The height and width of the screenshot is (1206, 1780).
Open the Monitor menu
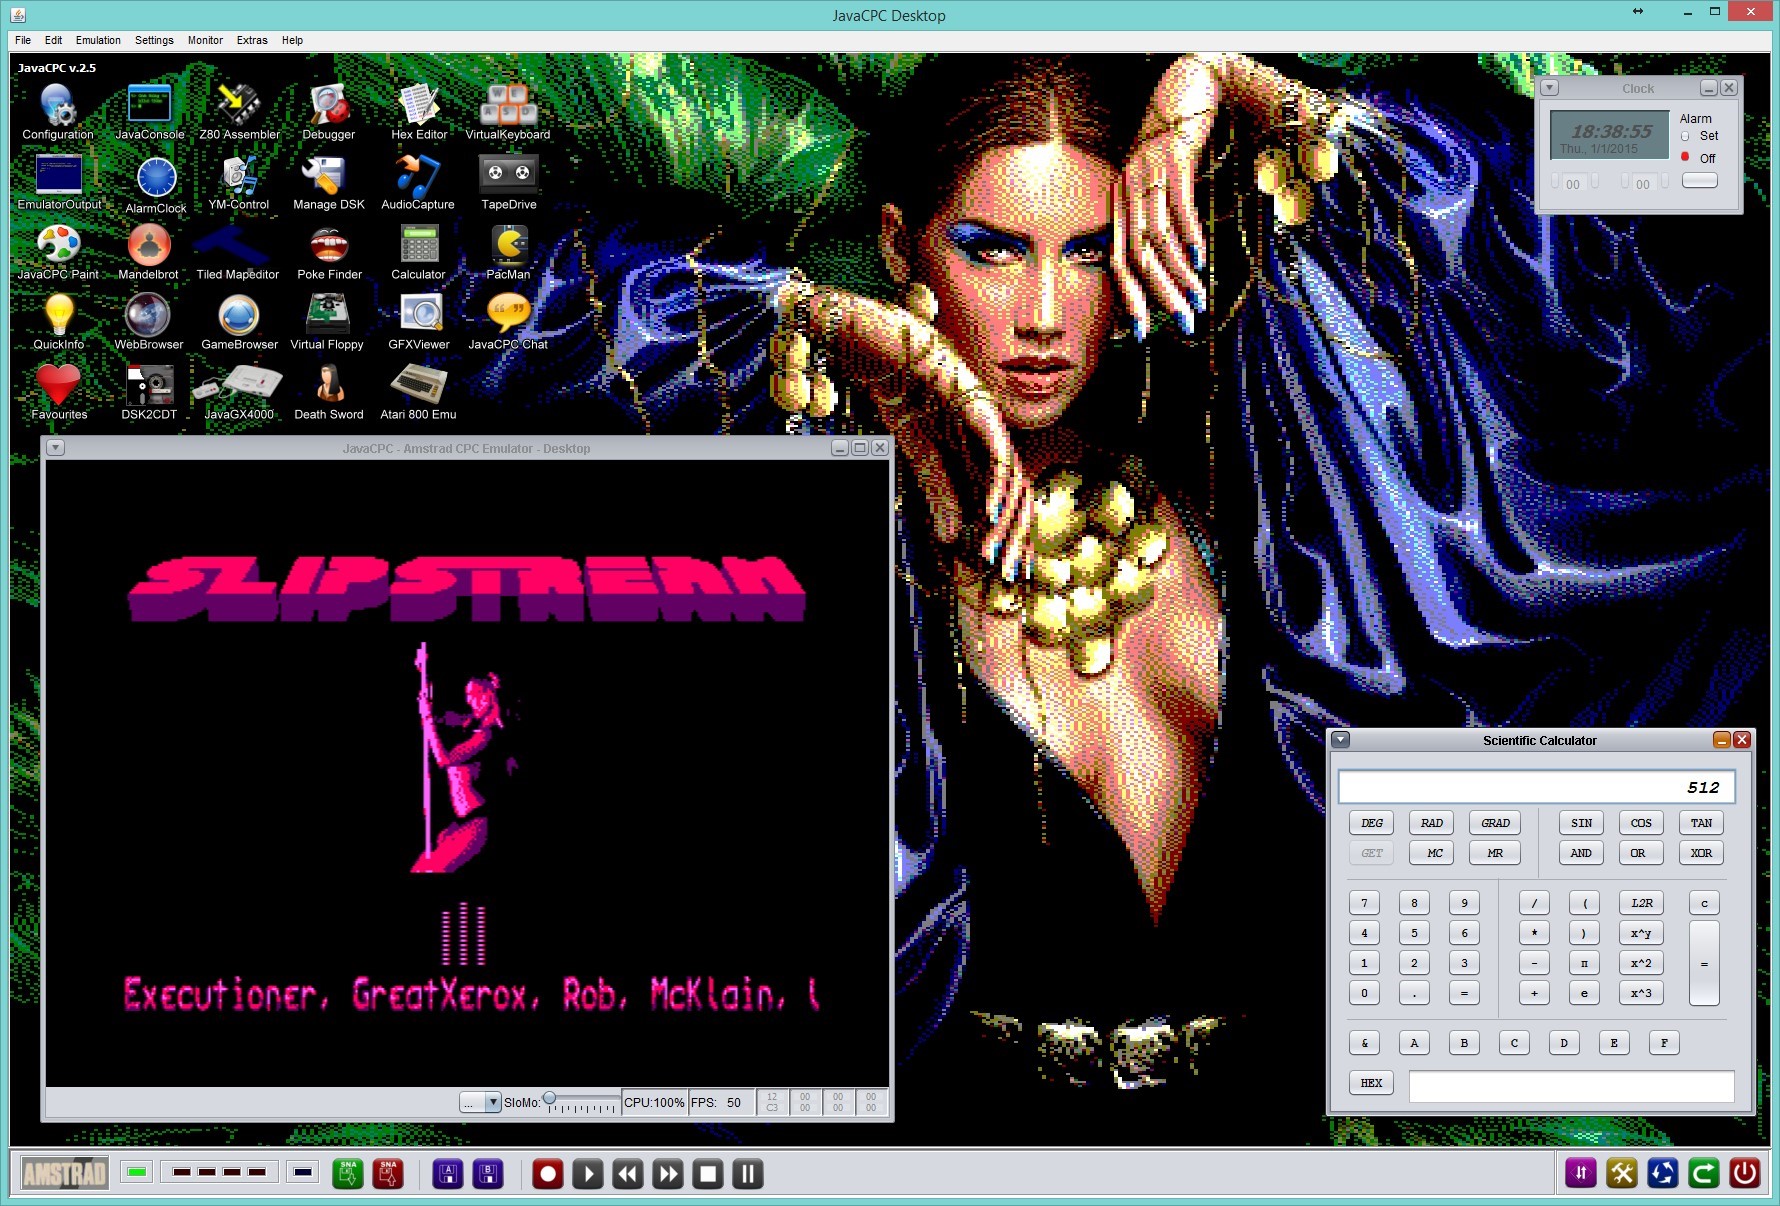(x=205, y=40)
